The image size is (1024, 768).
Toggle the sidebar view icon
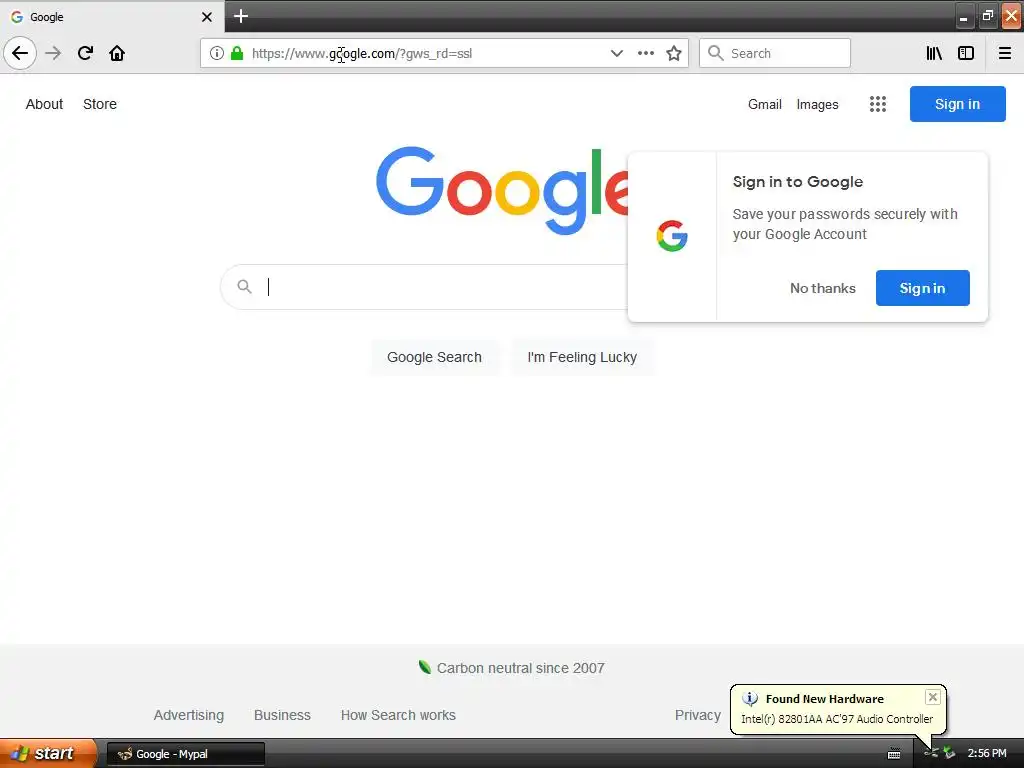point(966,53)
